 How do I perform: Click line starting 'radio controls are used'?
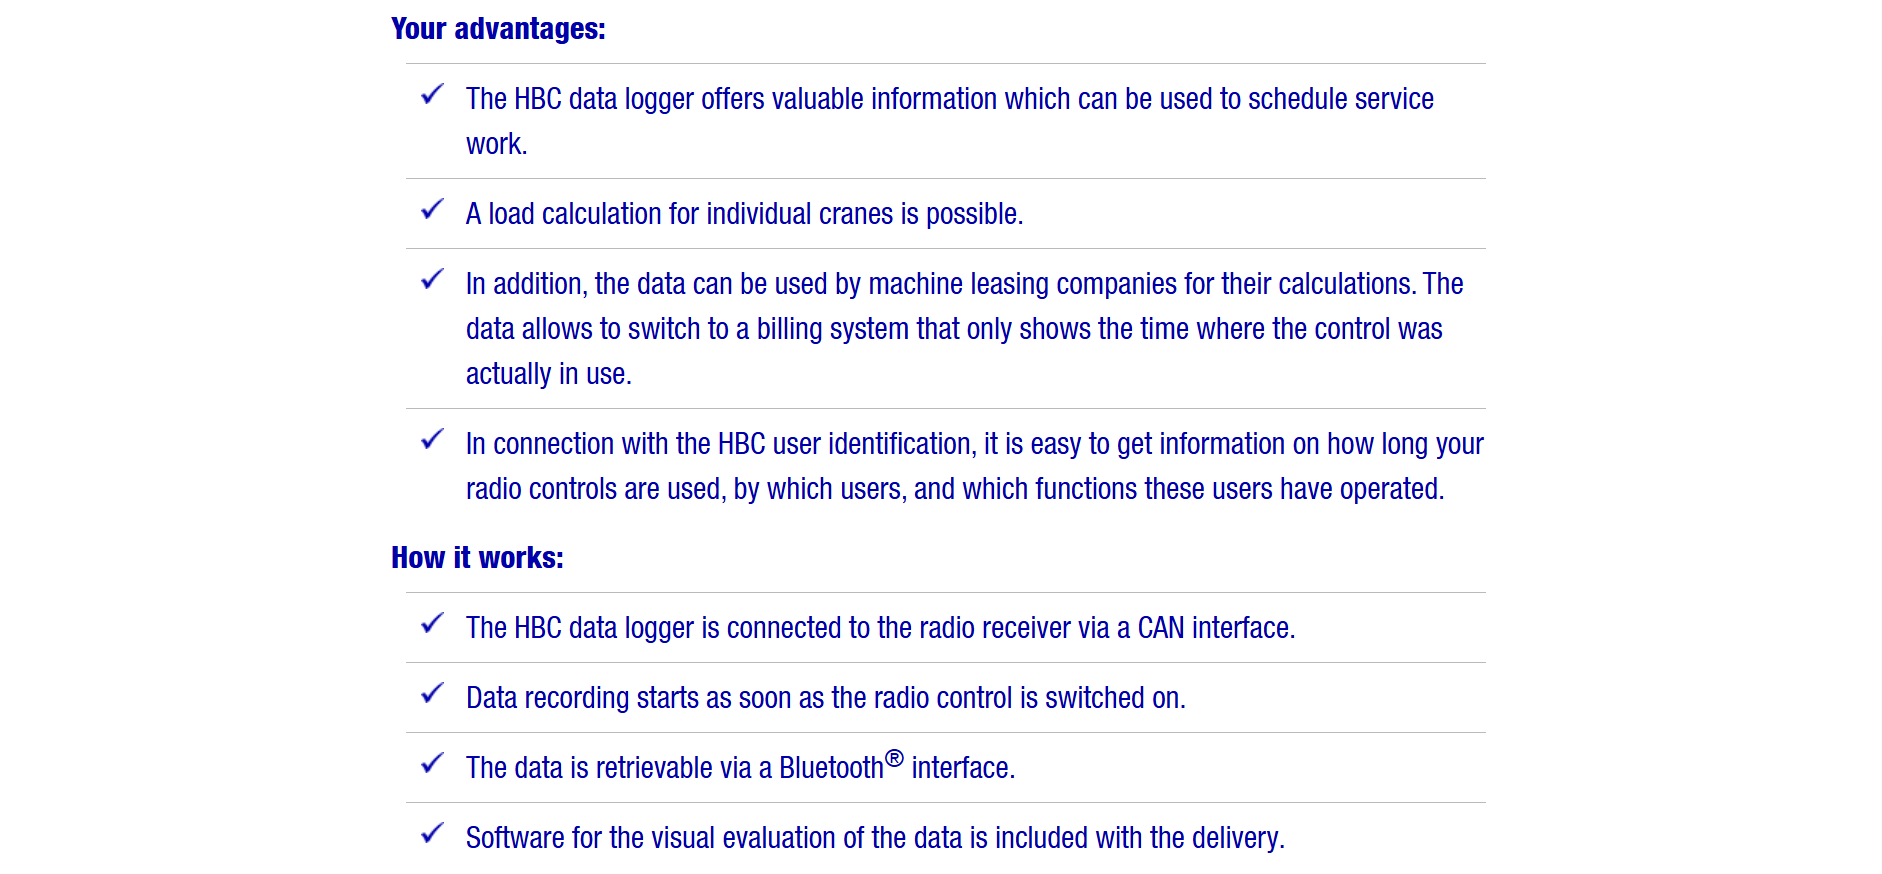(955, 489)
